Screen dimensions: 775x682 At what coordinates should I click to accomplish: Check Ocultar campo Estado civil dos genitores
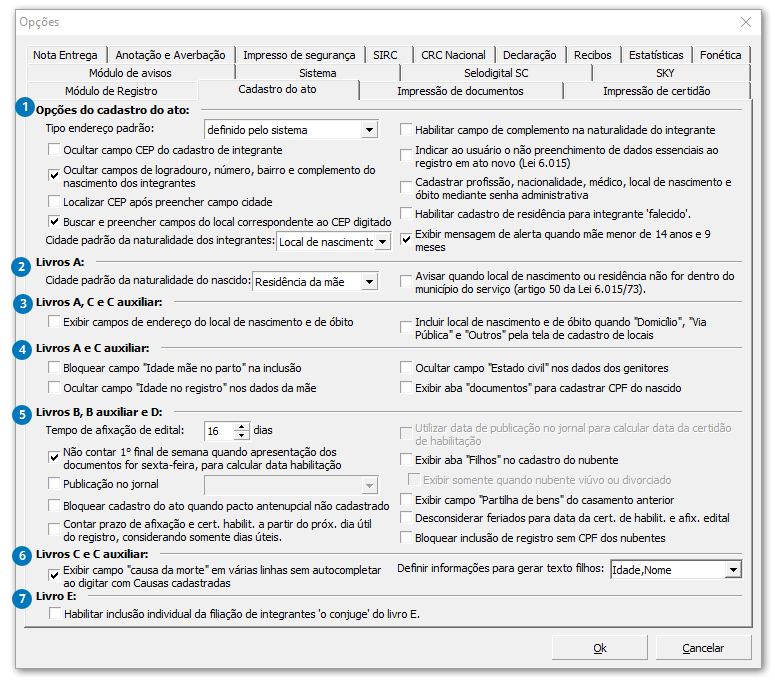point(406,368)
